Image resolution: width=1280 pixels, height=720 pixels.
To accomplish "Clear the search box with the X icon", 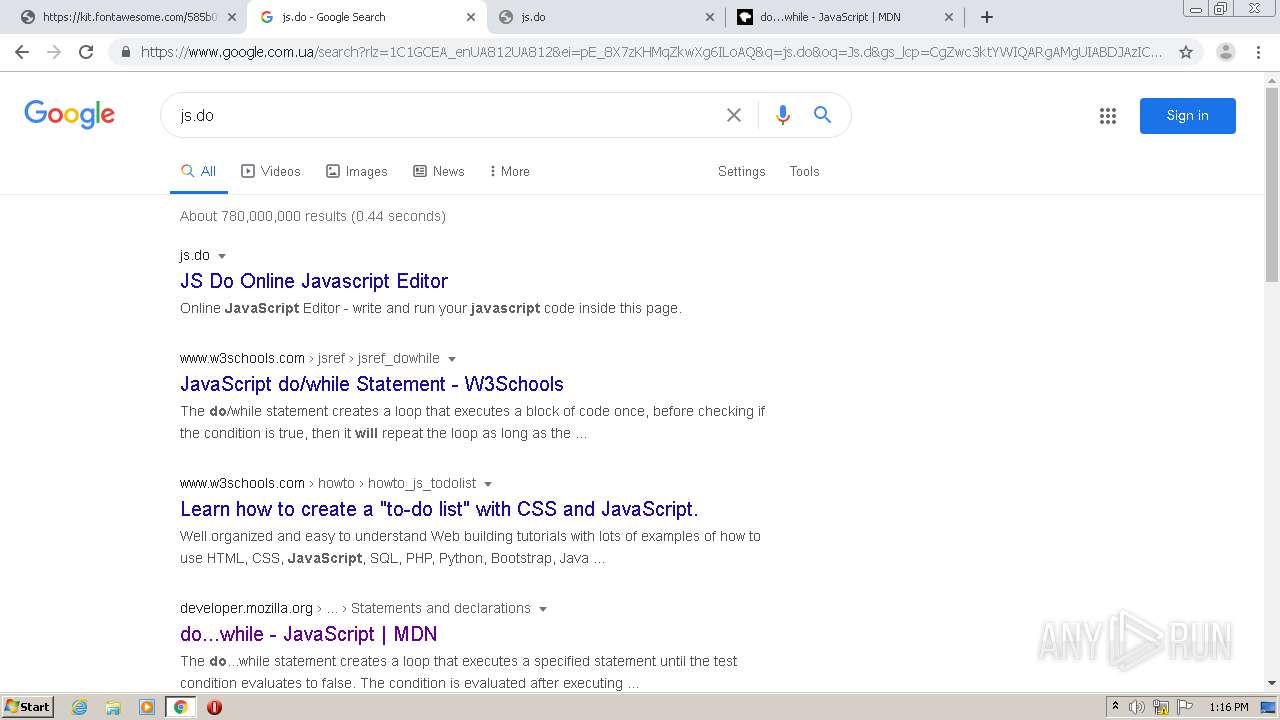I will pos(734,115).
